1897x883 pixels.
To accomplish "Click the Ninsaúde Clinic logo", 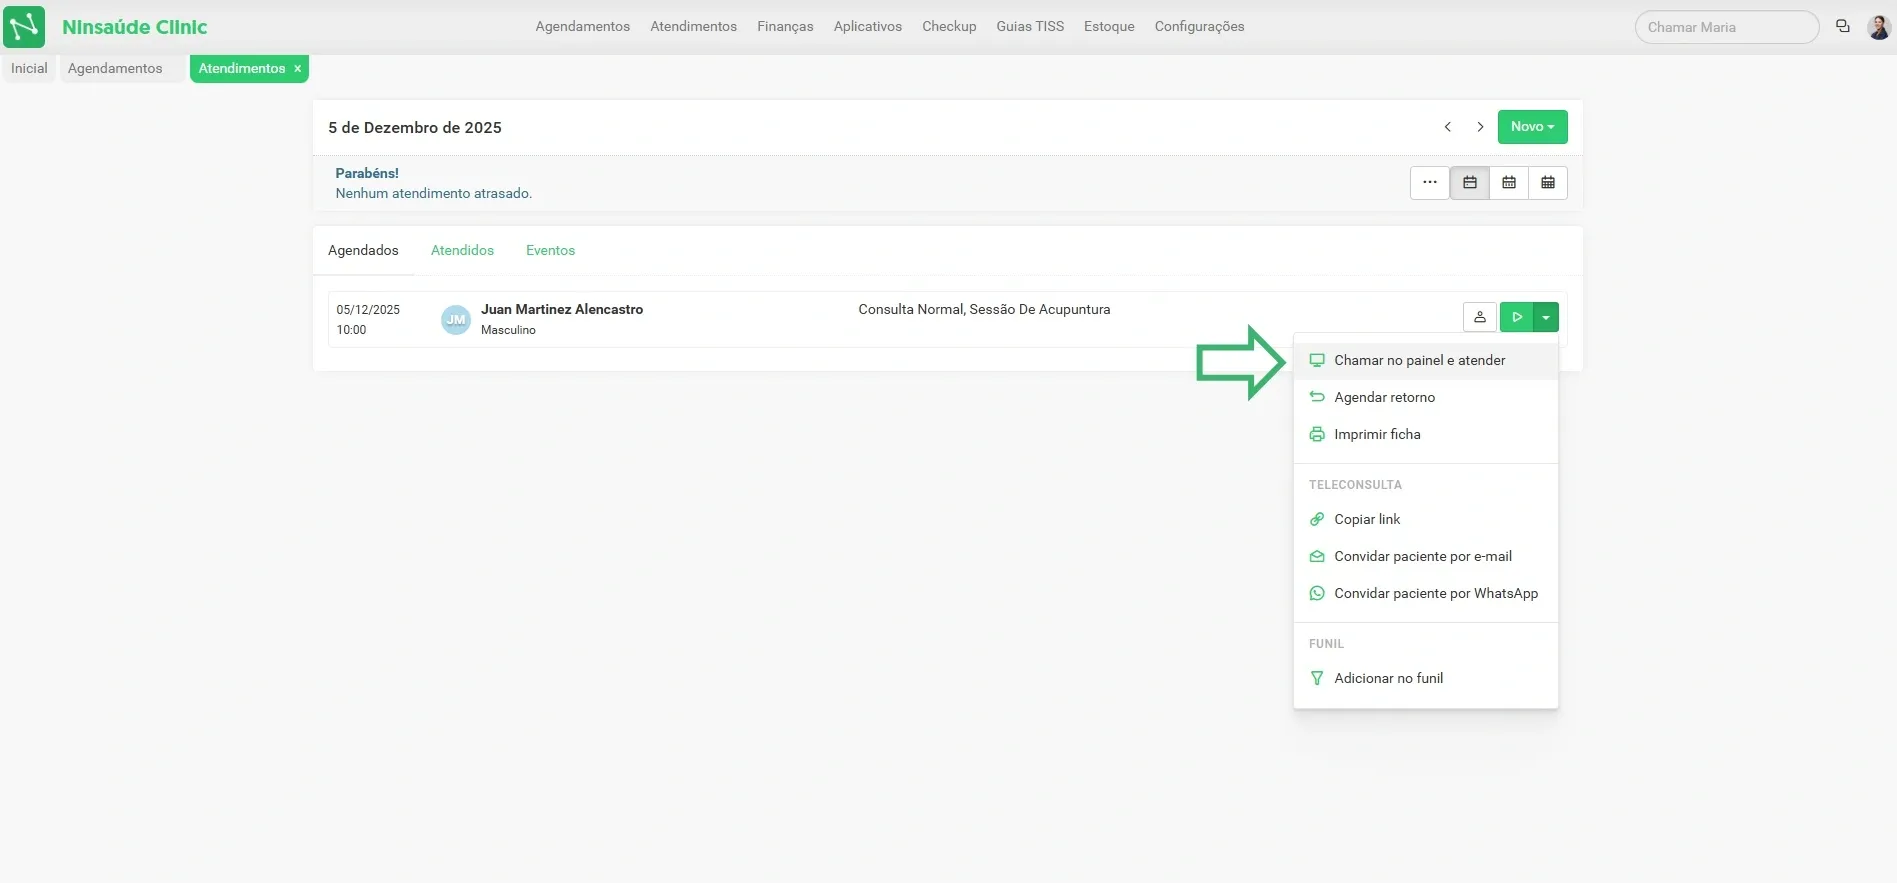I will (x=24, y=27).
